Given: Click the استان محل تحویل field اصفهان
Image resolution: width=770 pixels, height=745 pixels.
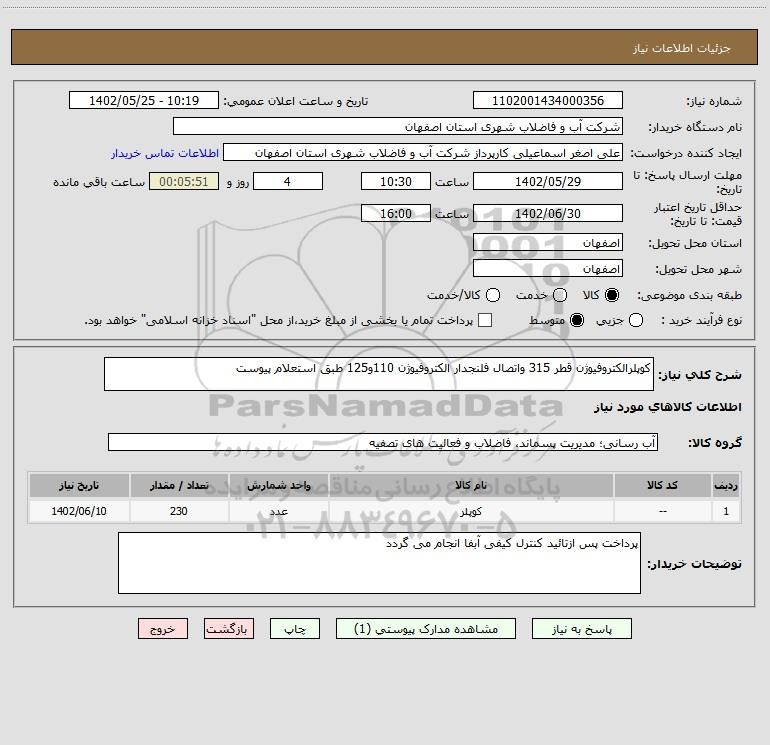Looking at the screenshot, I should click(x=548, y=243).
